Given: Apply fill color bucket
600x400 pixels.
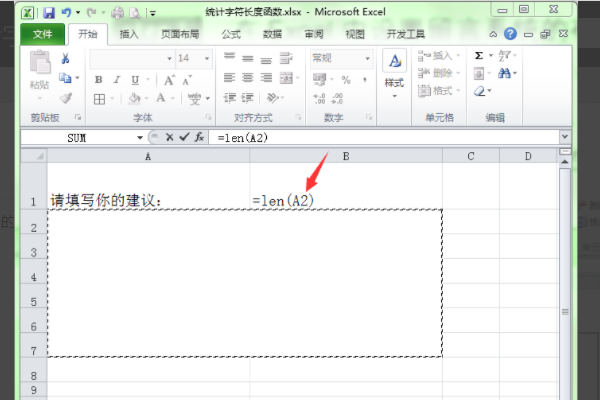Looking at the screenshot, I should point(134,99).
